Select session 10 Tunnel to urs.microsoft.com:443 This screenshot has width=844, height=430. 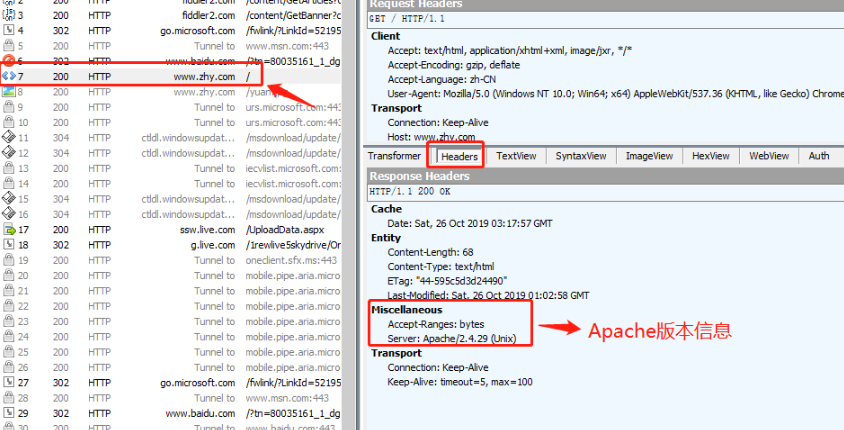tap(171, 123)
